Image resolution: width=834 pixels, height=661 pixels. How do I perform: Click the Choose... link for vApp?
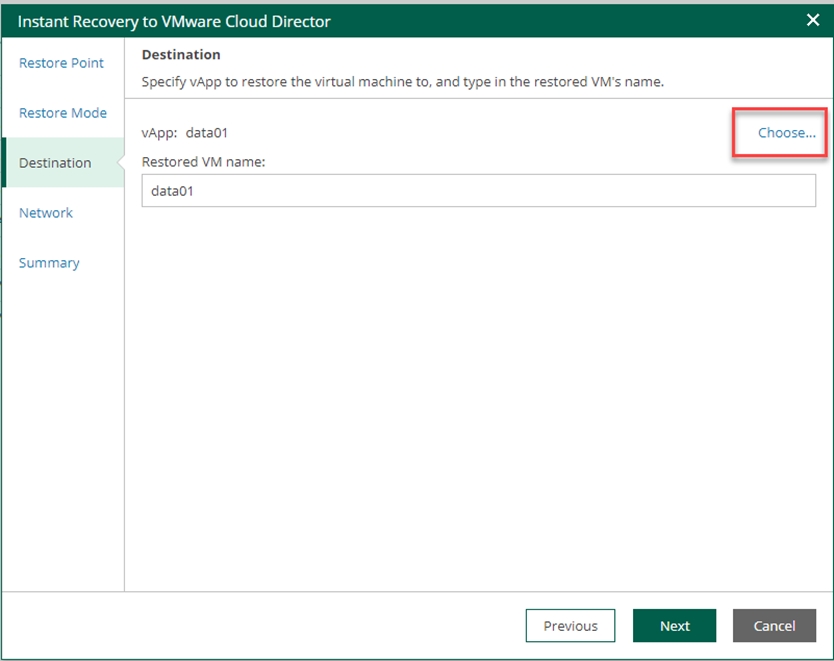coord(786,133)
